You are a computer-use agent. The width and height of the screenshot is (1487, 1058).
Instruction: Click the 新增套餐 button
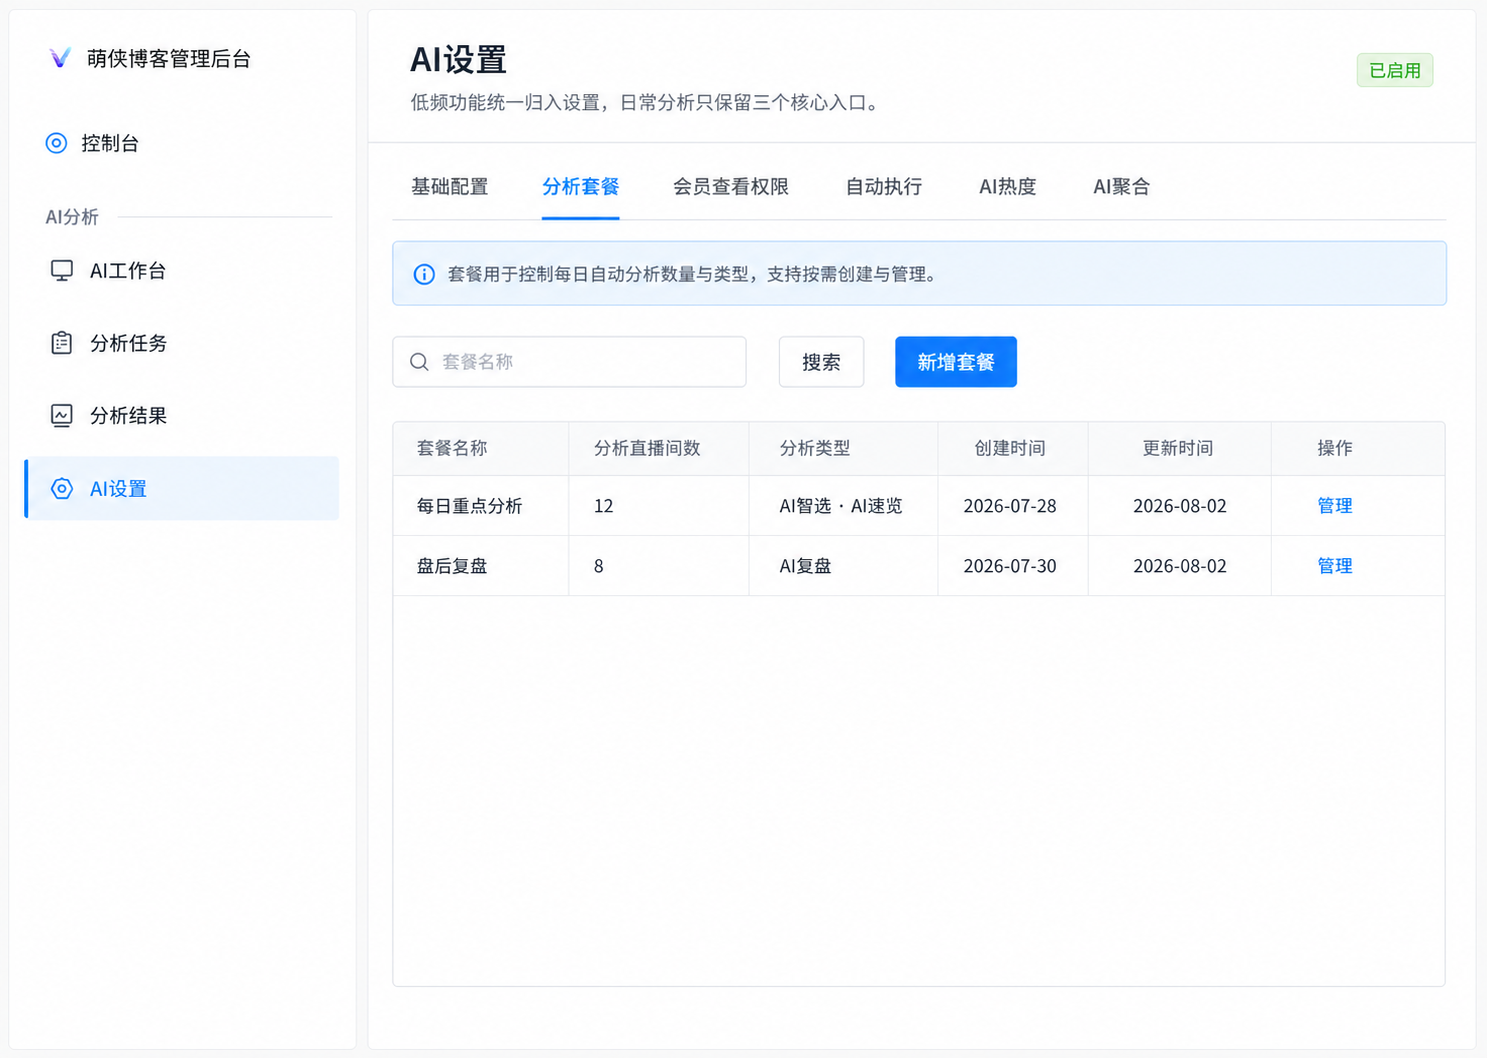tap(956, 362)
